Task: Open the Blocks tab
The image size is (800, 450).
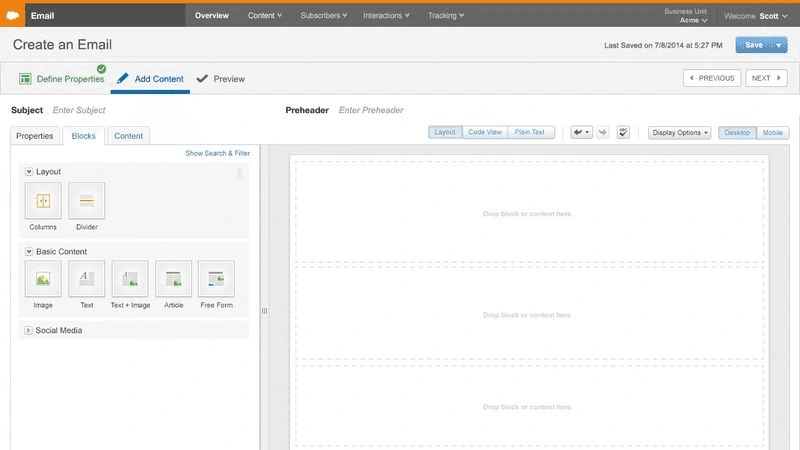Action: 84,136
